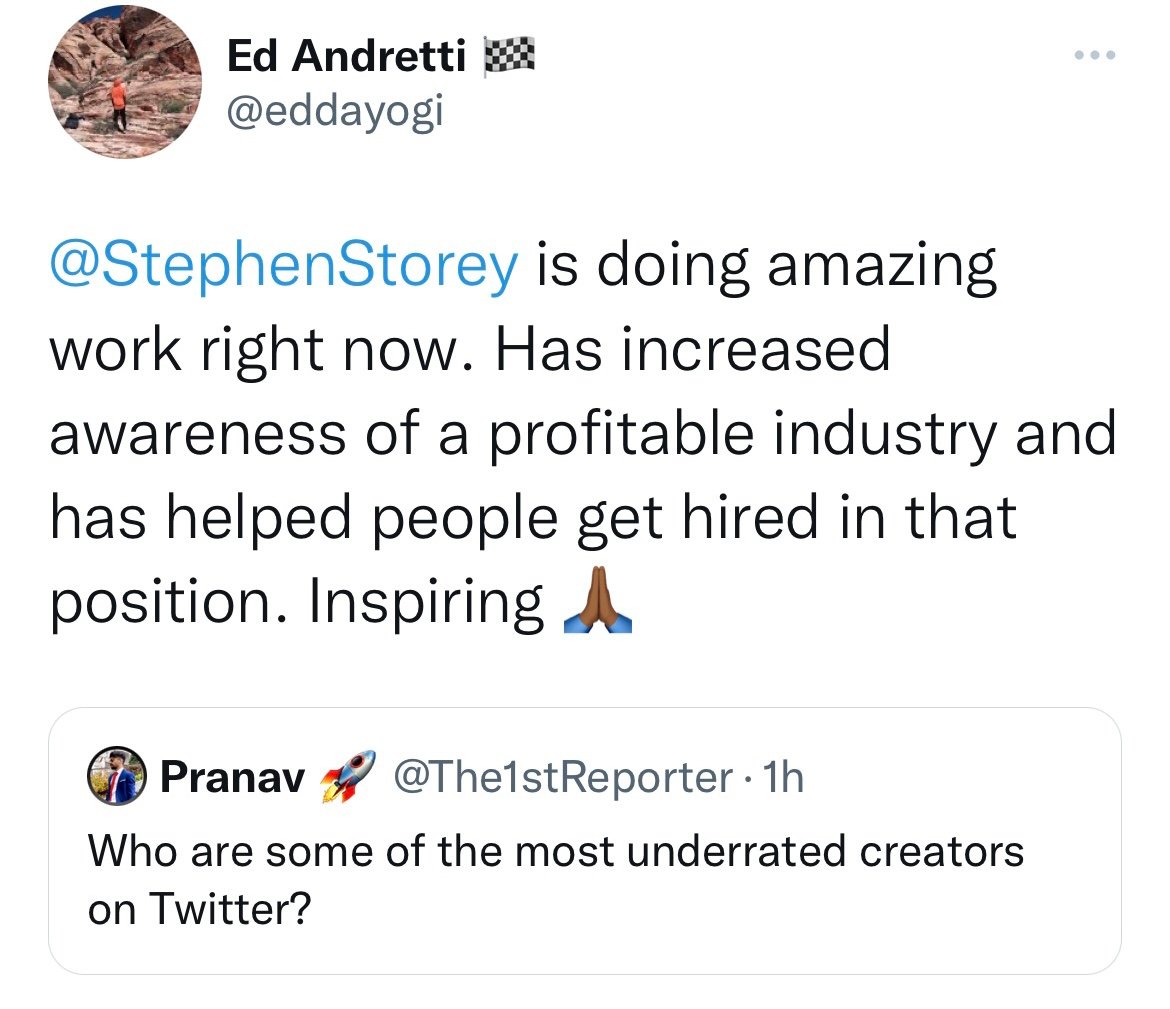Click the tweet line "awareness of a profitable industry and"

(x=582, y=435)
